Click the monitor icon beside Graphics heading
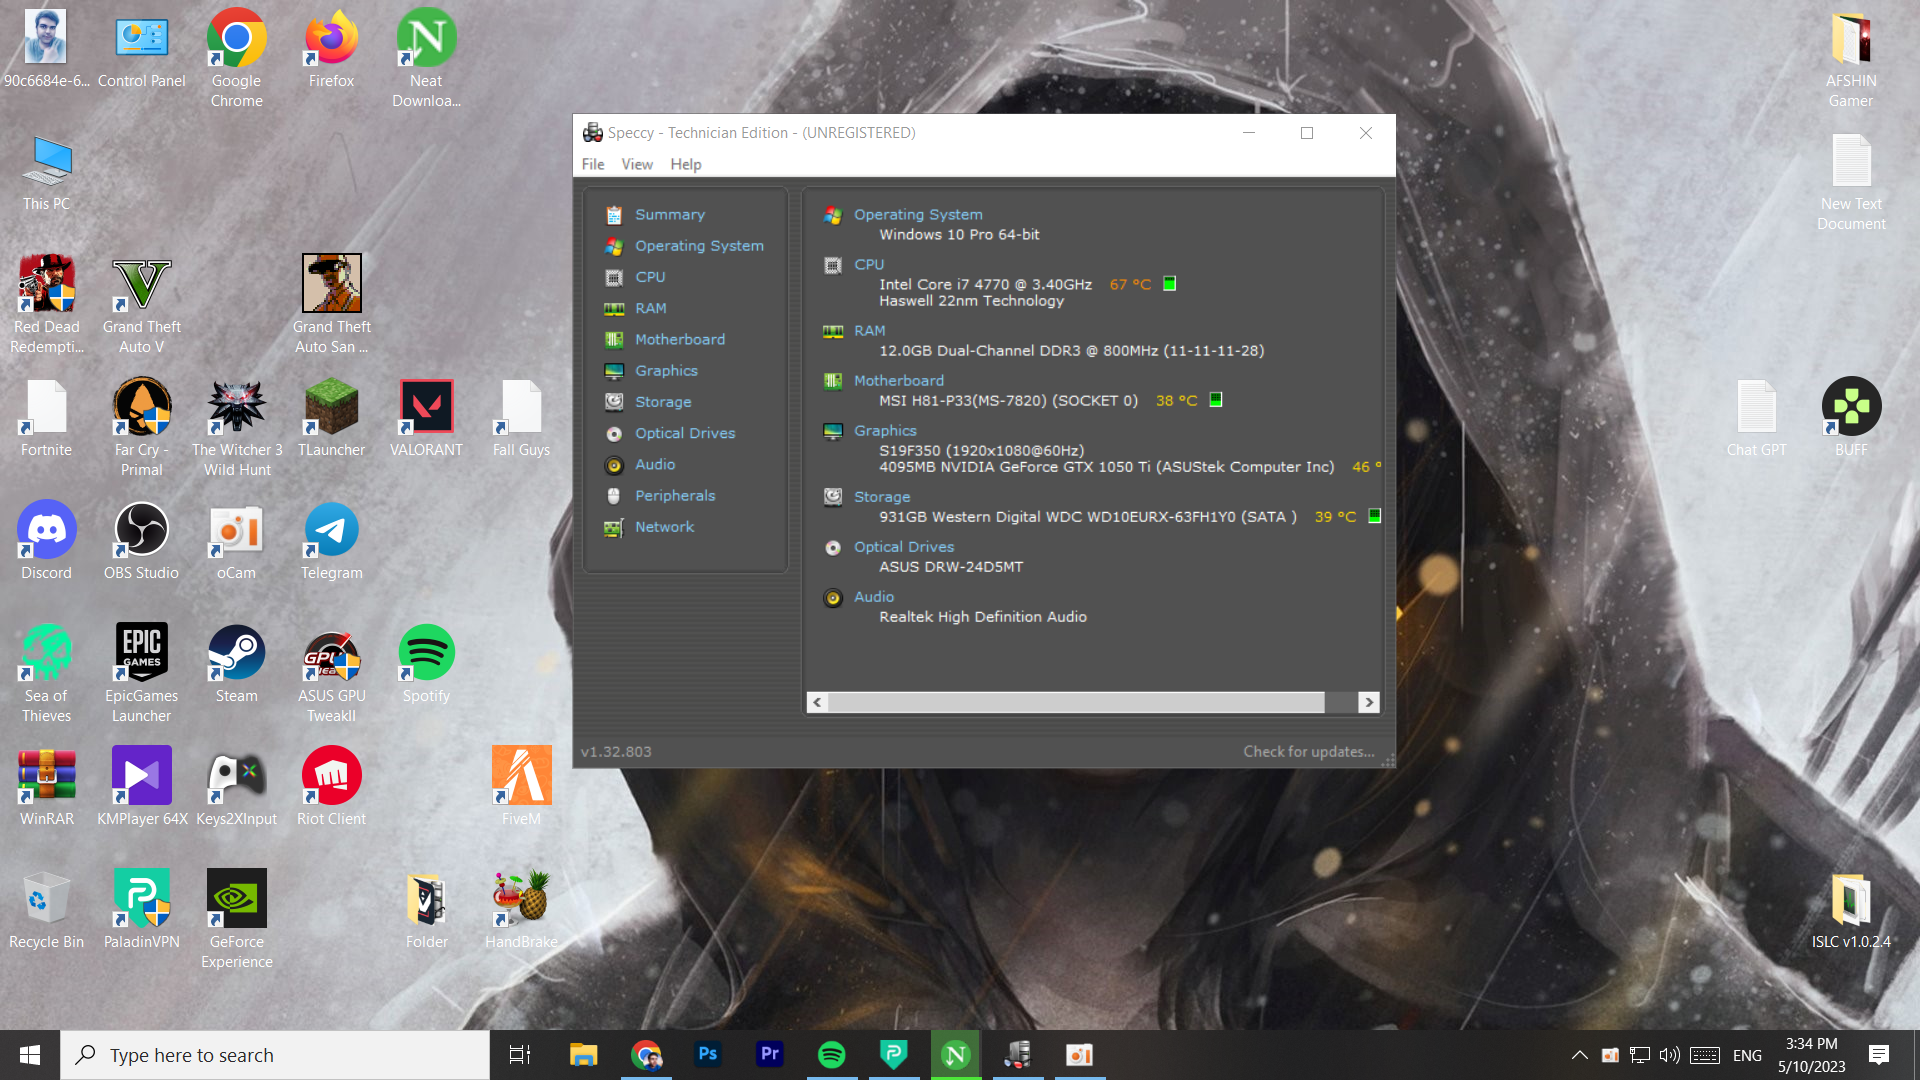1920x1080 pixels. pos(832,431)
